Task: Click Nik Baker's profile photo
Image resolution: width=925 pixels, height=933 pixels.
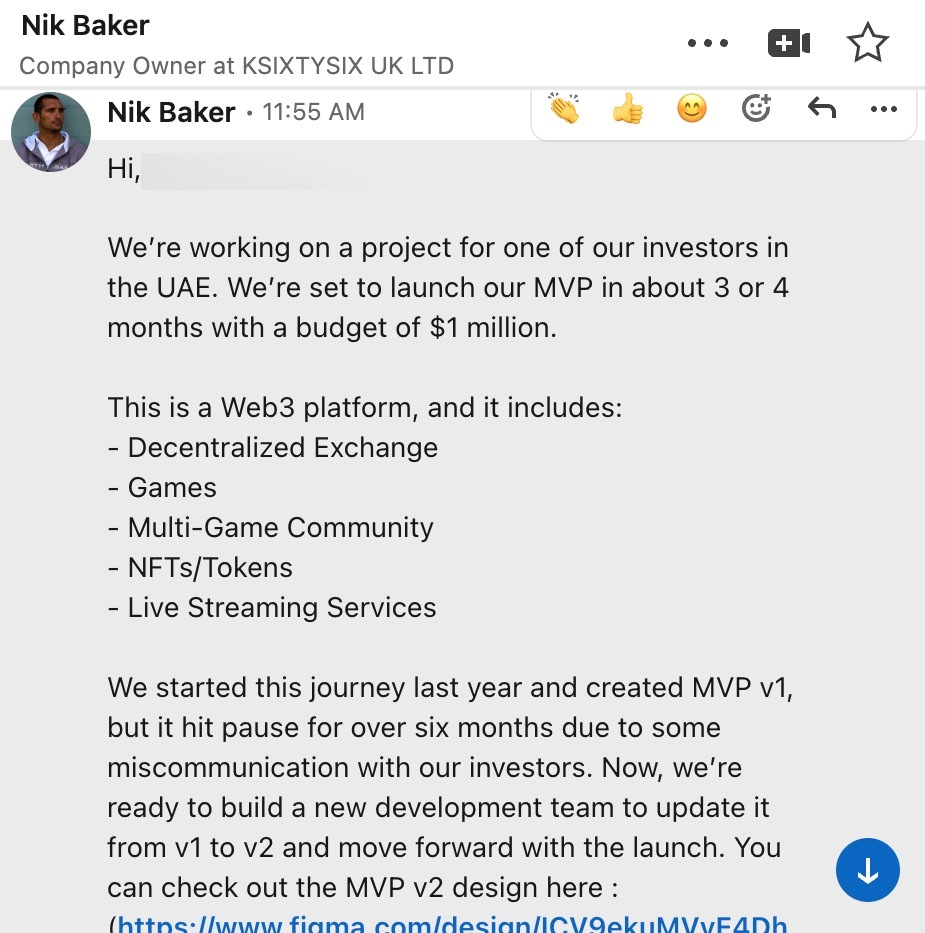Action: (x=51, y=132)
